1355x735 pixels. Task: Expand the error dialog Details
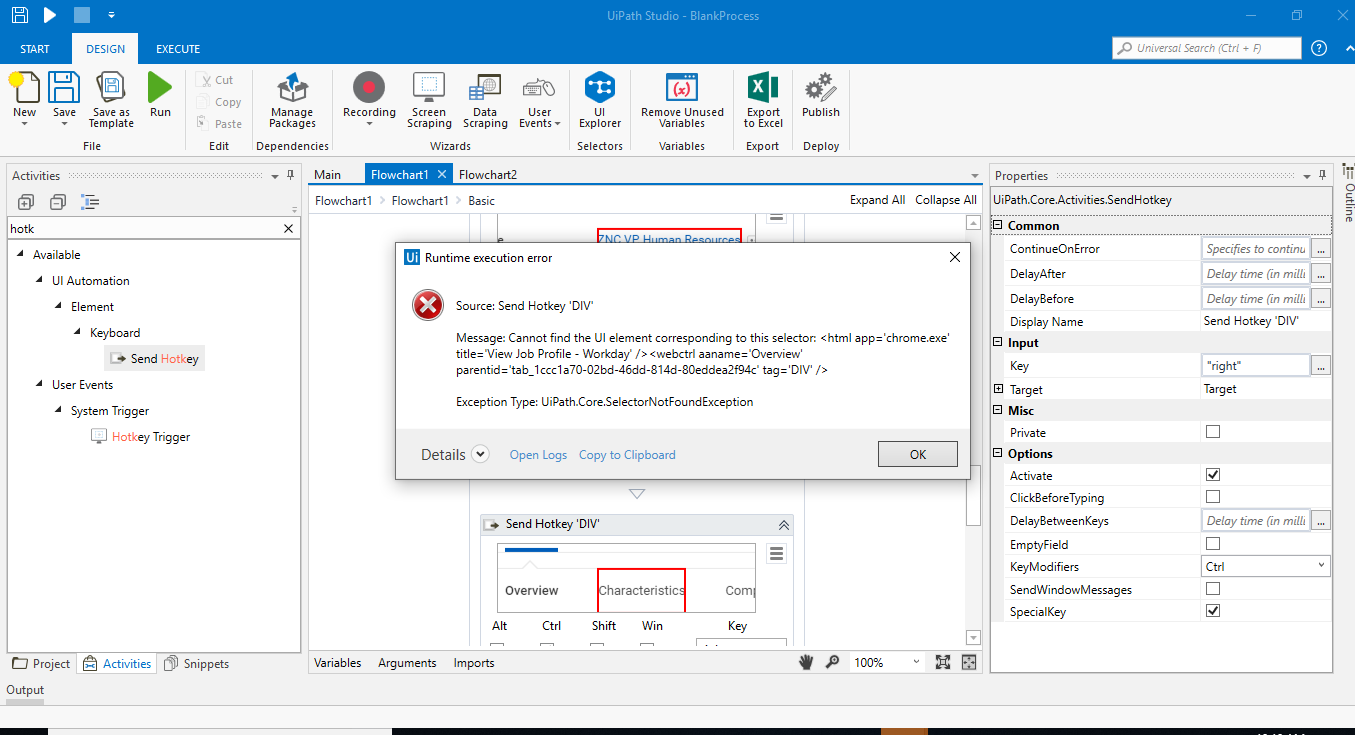480,454
